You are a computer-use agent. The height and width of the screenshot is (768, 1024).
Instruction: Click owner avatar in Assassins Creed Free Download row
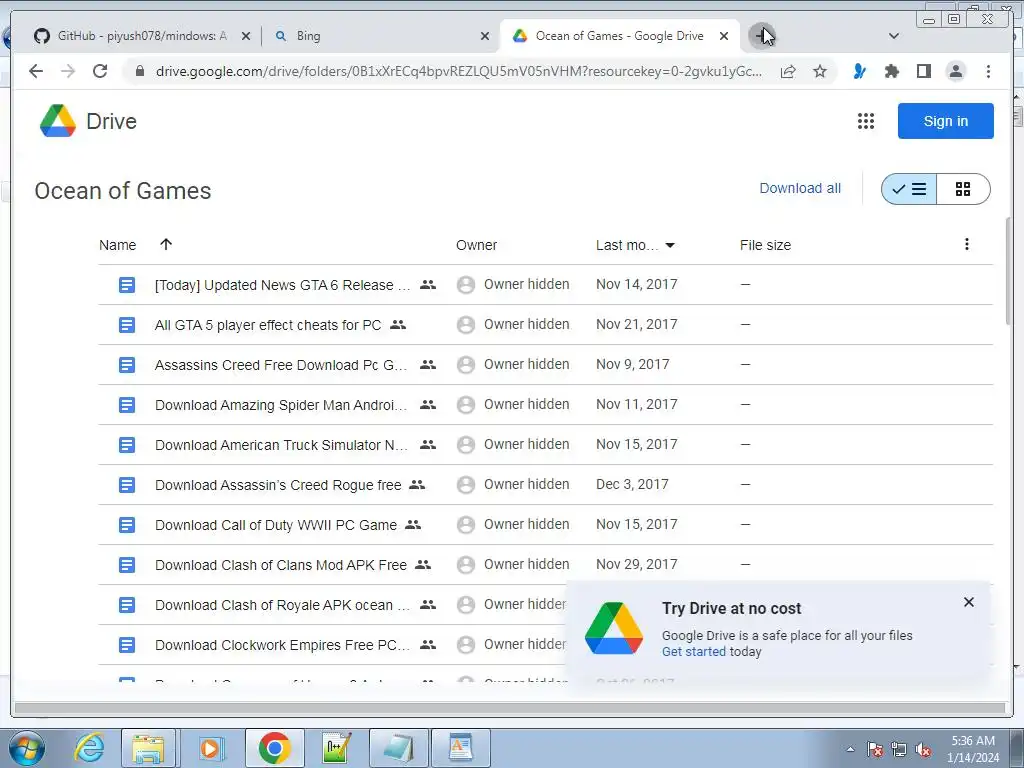[466, 364]
